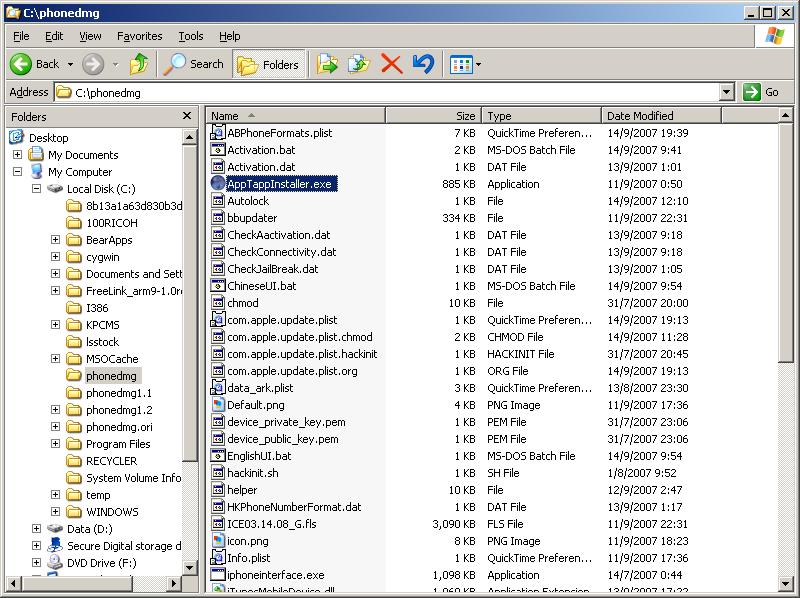Open the Forward history dropdown arrow
This screenshot has height=598, width=800.
116,64
